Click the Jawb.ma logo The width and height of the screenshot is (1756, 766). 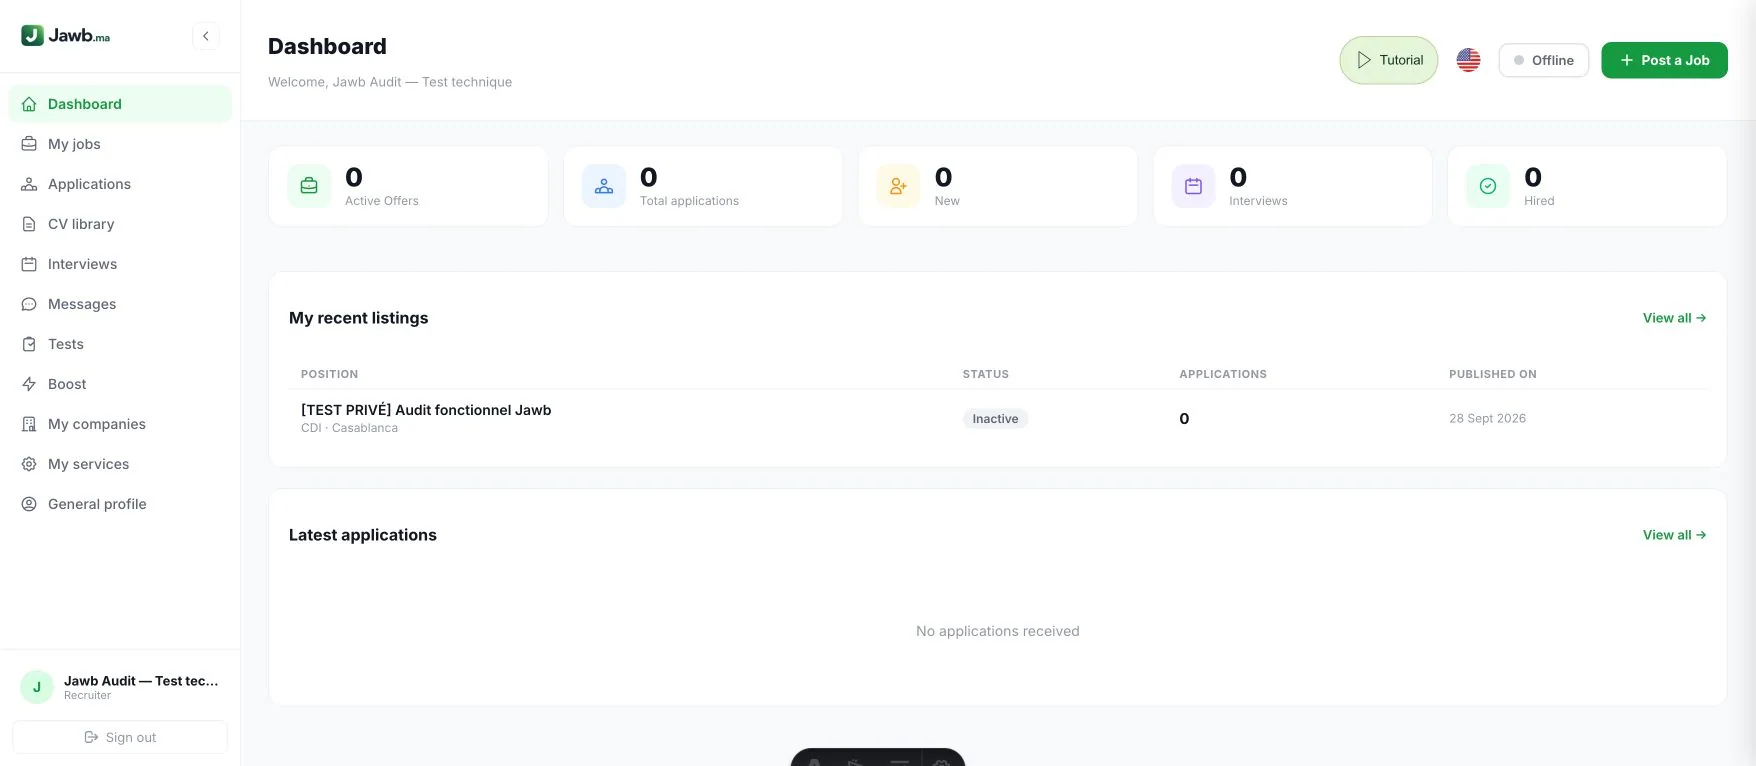[66, 35]
